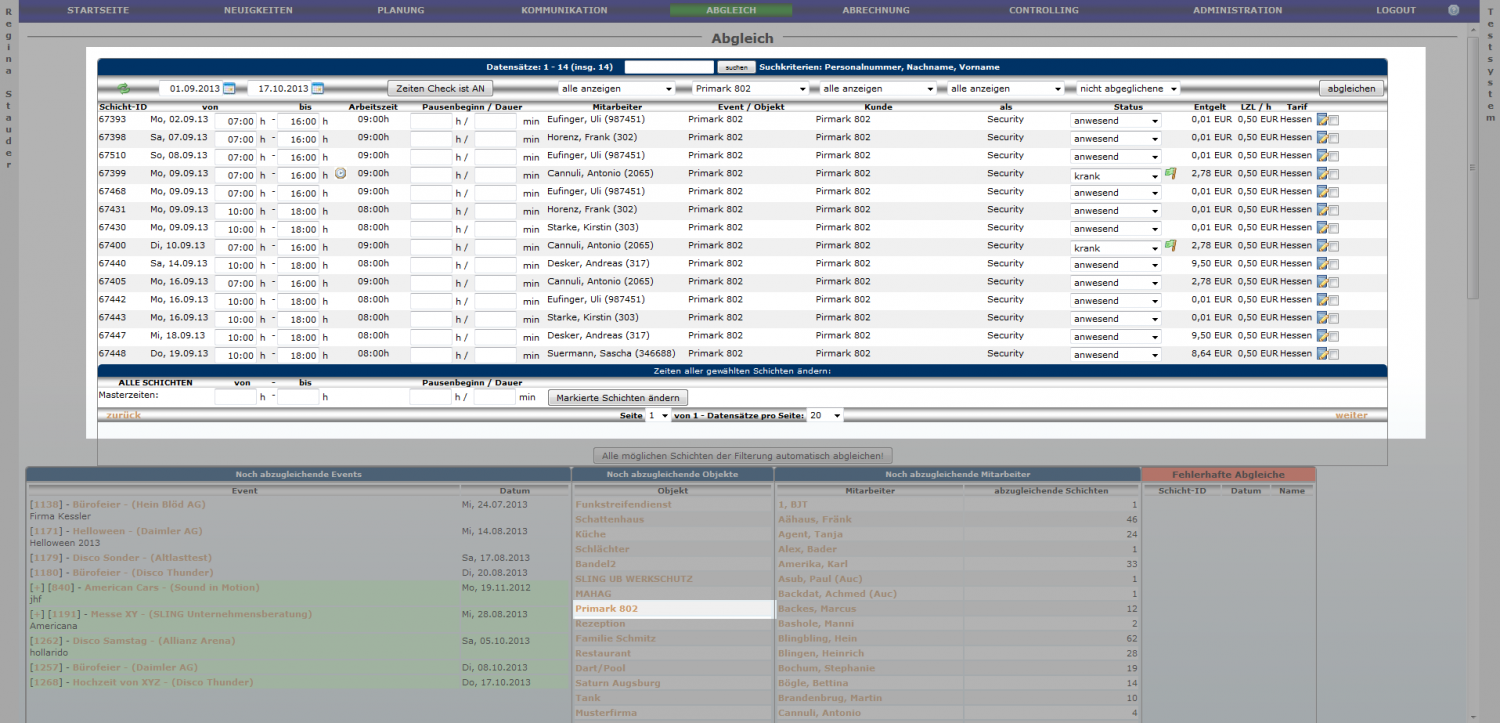Viewport: 1500px width, 723px height.
Task: Open calendar picker beside 17.10.2013 date
Action: [x=317, y=89]
